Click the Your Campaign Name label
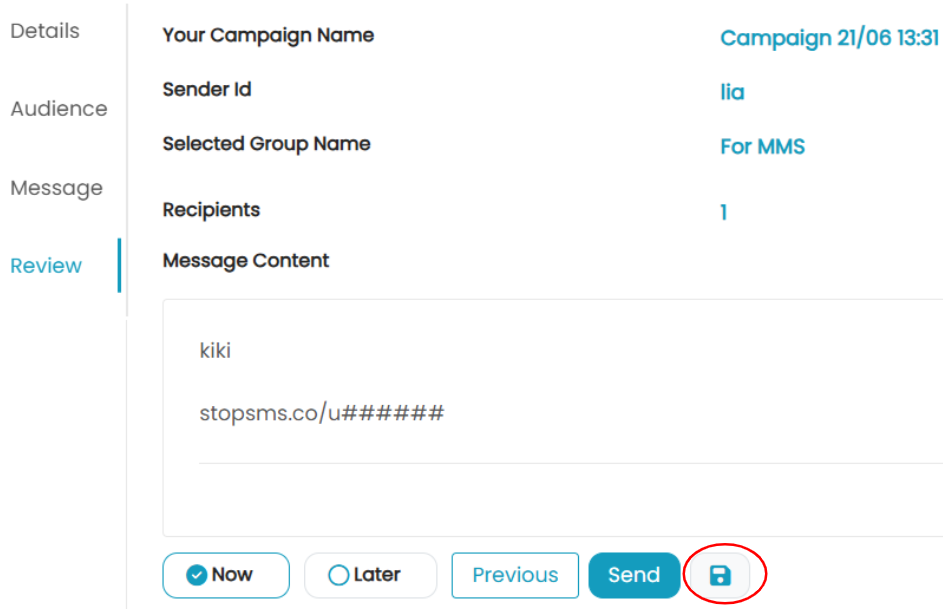Screen dimensions: 943x609 [268, 35]
